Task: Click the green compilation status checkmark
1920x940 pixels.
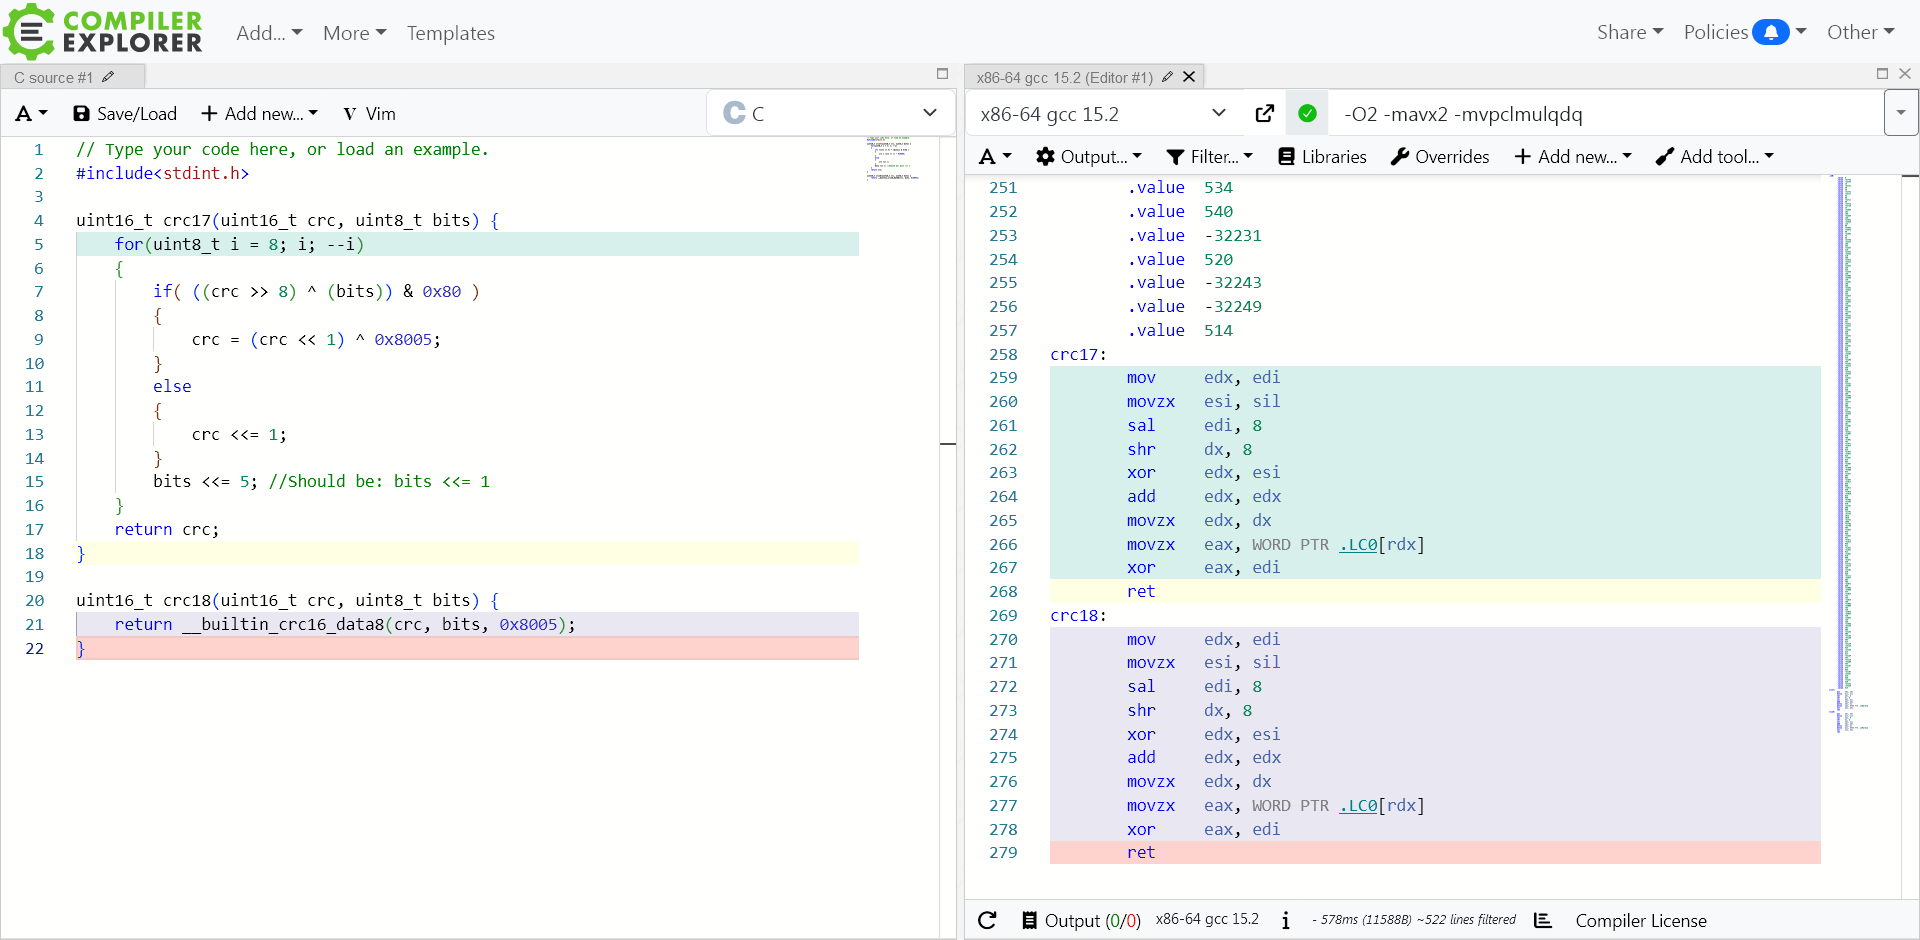Action: pyautogui.click(x=1307, y=114)
